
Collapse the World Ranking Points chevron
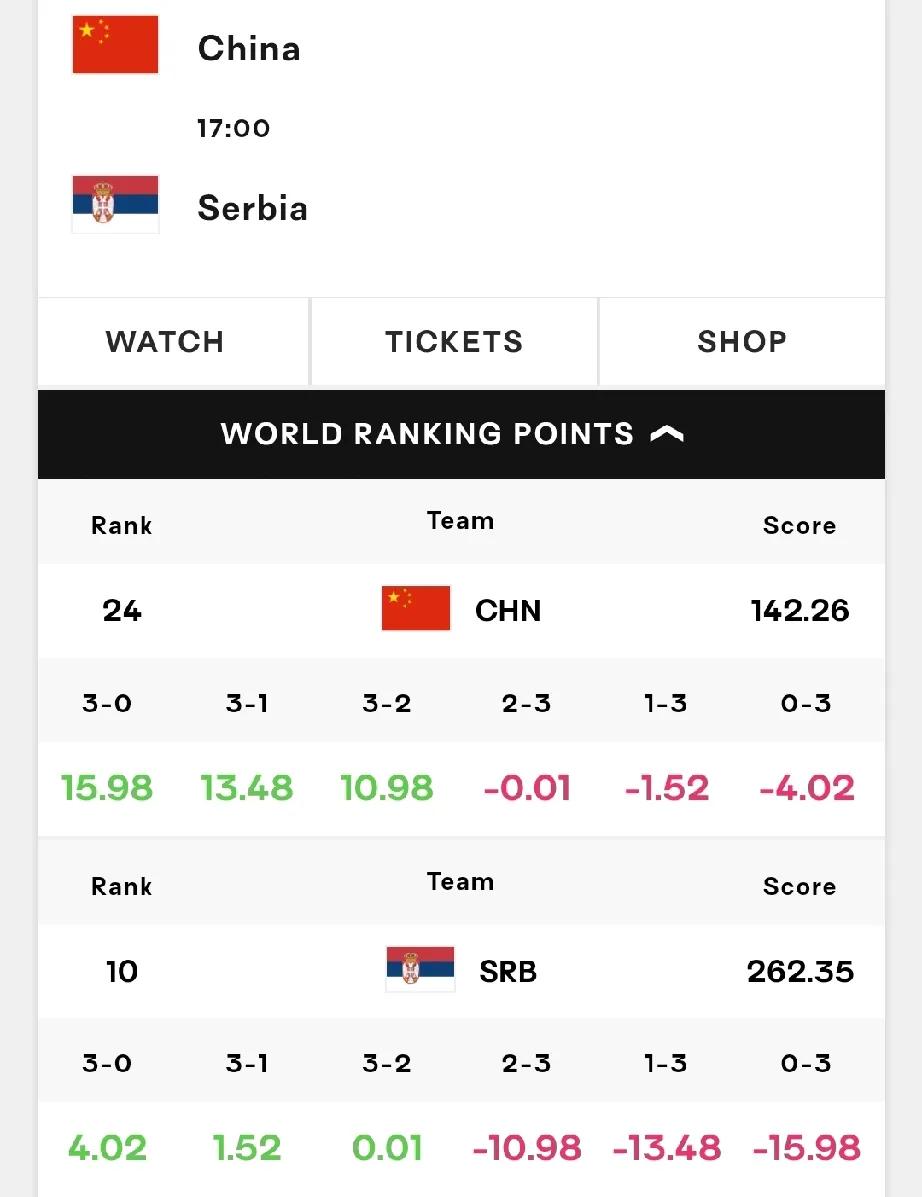[667, 434]
